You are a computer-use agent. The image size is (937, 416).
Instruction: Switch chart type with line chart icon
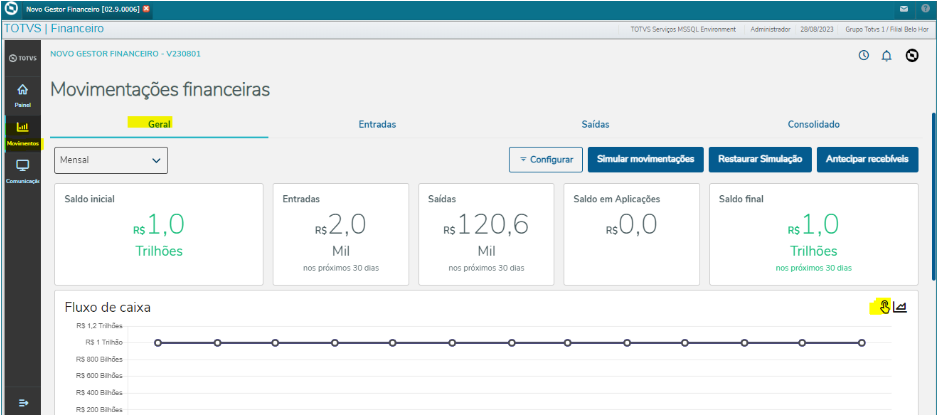coord(900,307)
